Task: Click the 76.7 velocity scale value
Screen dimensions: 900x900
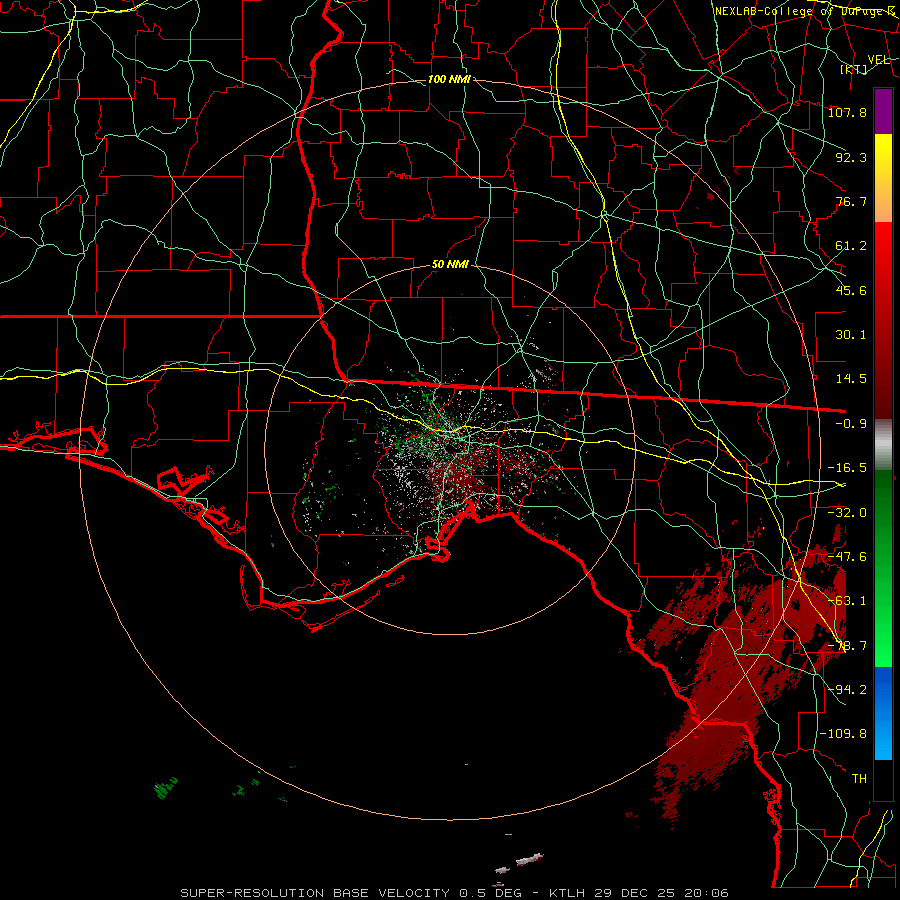Action: (x=851, y=201)
